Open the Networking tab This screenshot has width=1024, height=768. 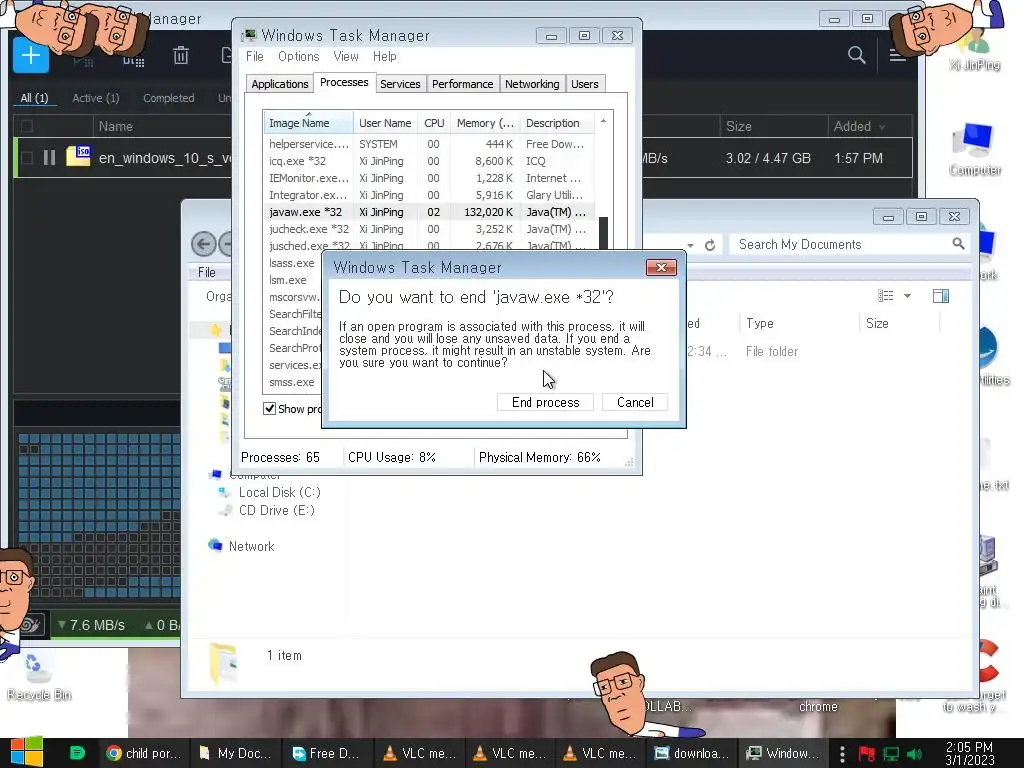click(532, 84)
